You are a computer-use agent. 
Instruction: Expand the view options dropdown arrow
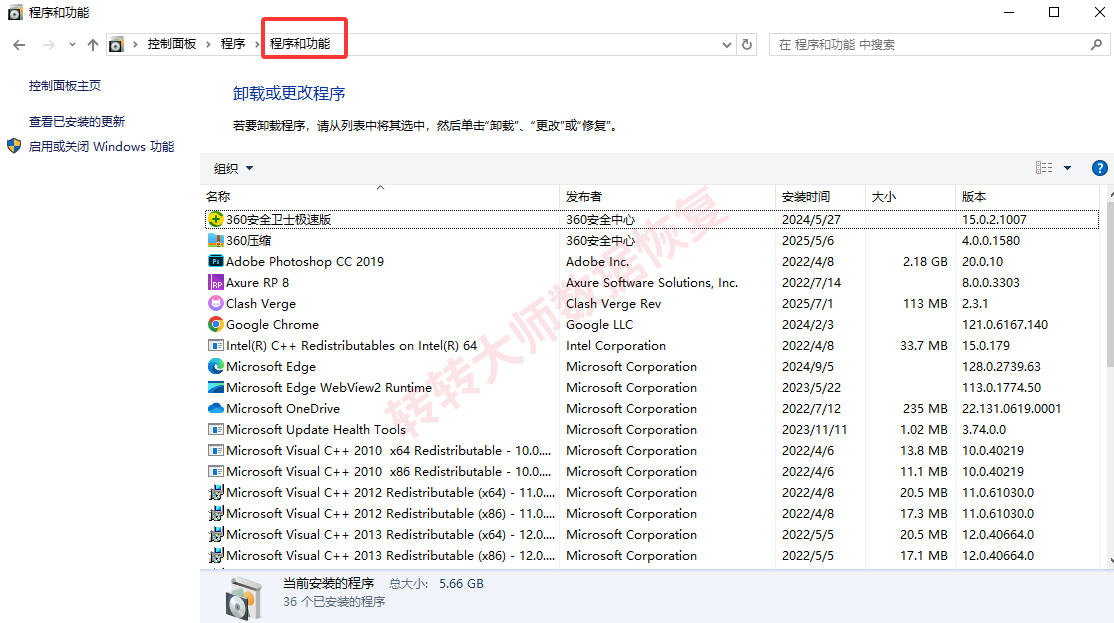[1067, 168]
